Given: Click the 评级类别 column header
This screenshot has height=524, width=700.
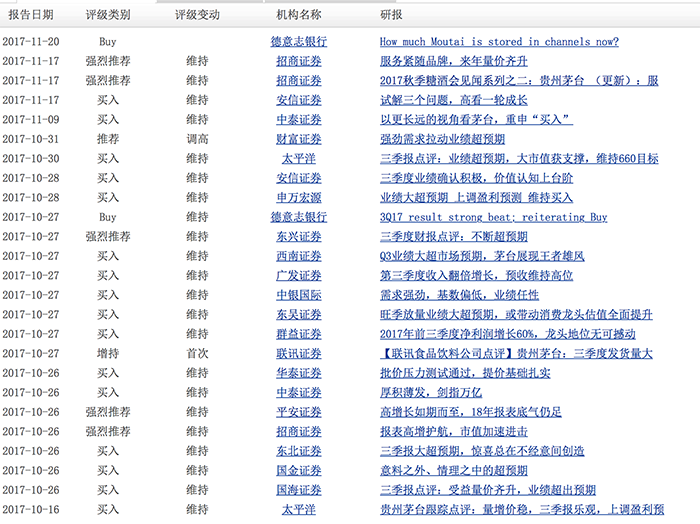Looking at the screenshot, I should click(108, 15).
